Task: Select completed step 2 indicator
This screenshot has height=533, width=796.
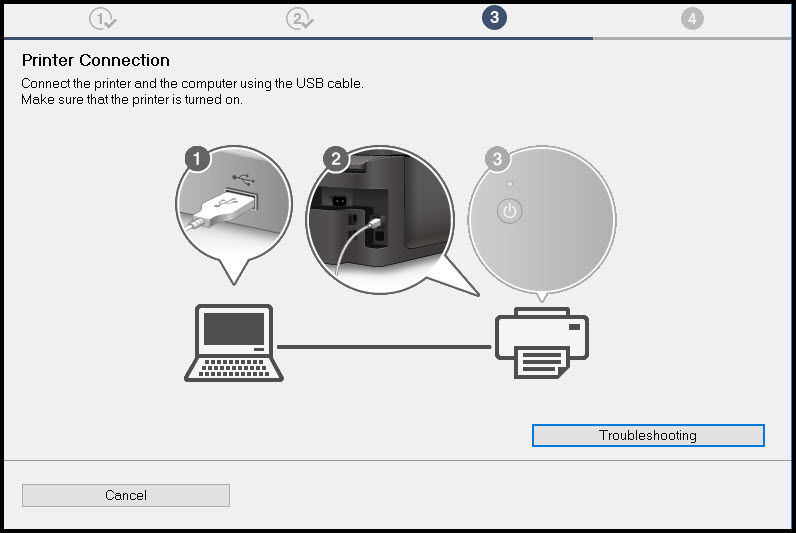Action: point(300,19)
